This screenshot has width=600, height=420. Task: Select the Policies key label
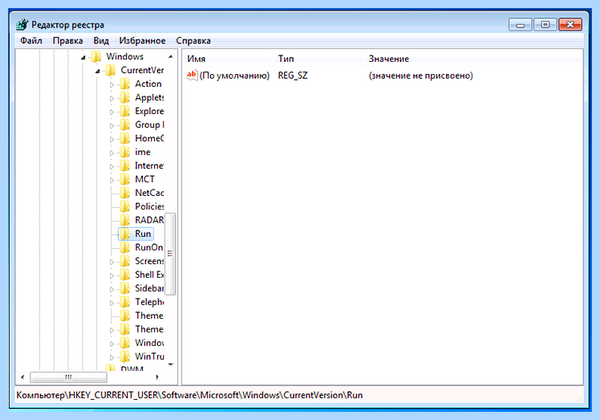click(x=149, y=207)
